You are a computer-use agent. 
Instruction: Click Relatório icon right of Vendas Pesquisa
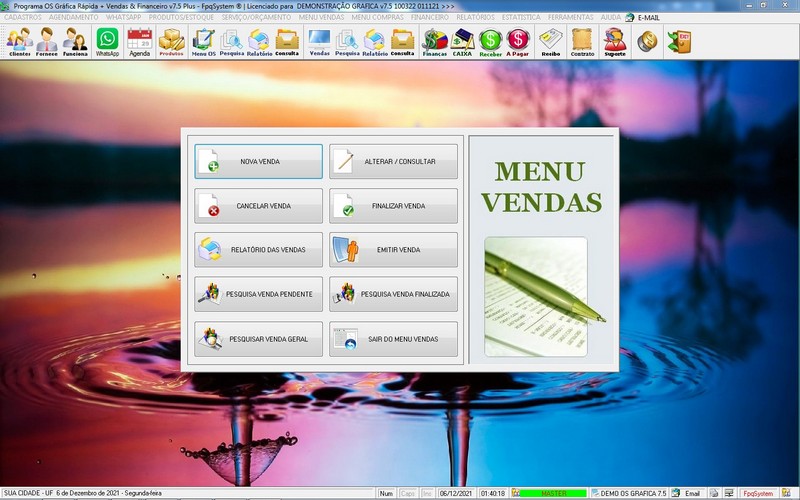pyautogui.click(x=375, y=42)
